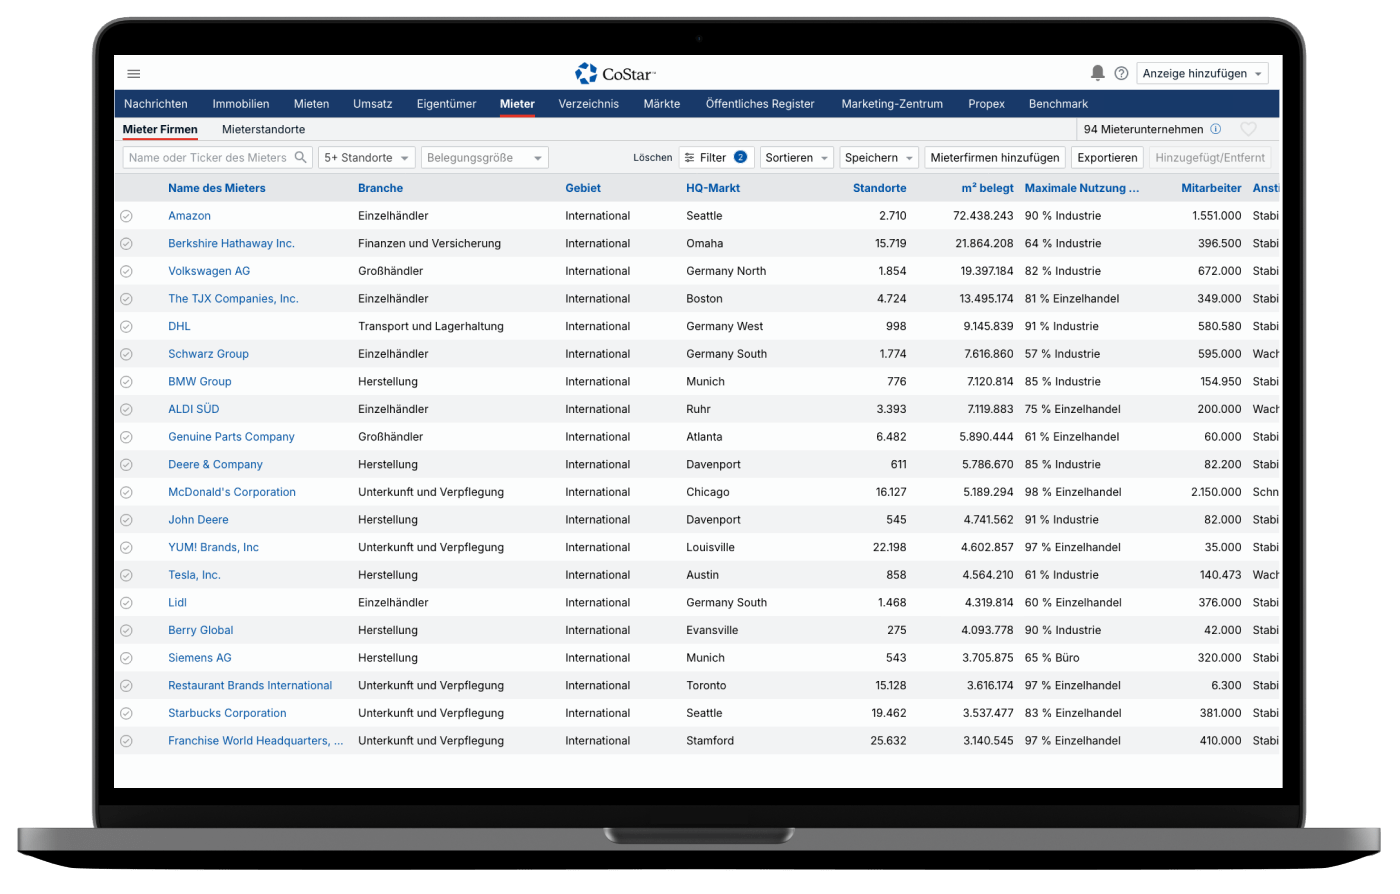Select the Volkswagen AG row check circle
Viewport: 1400px width, 894px height.
coord(126,271)
